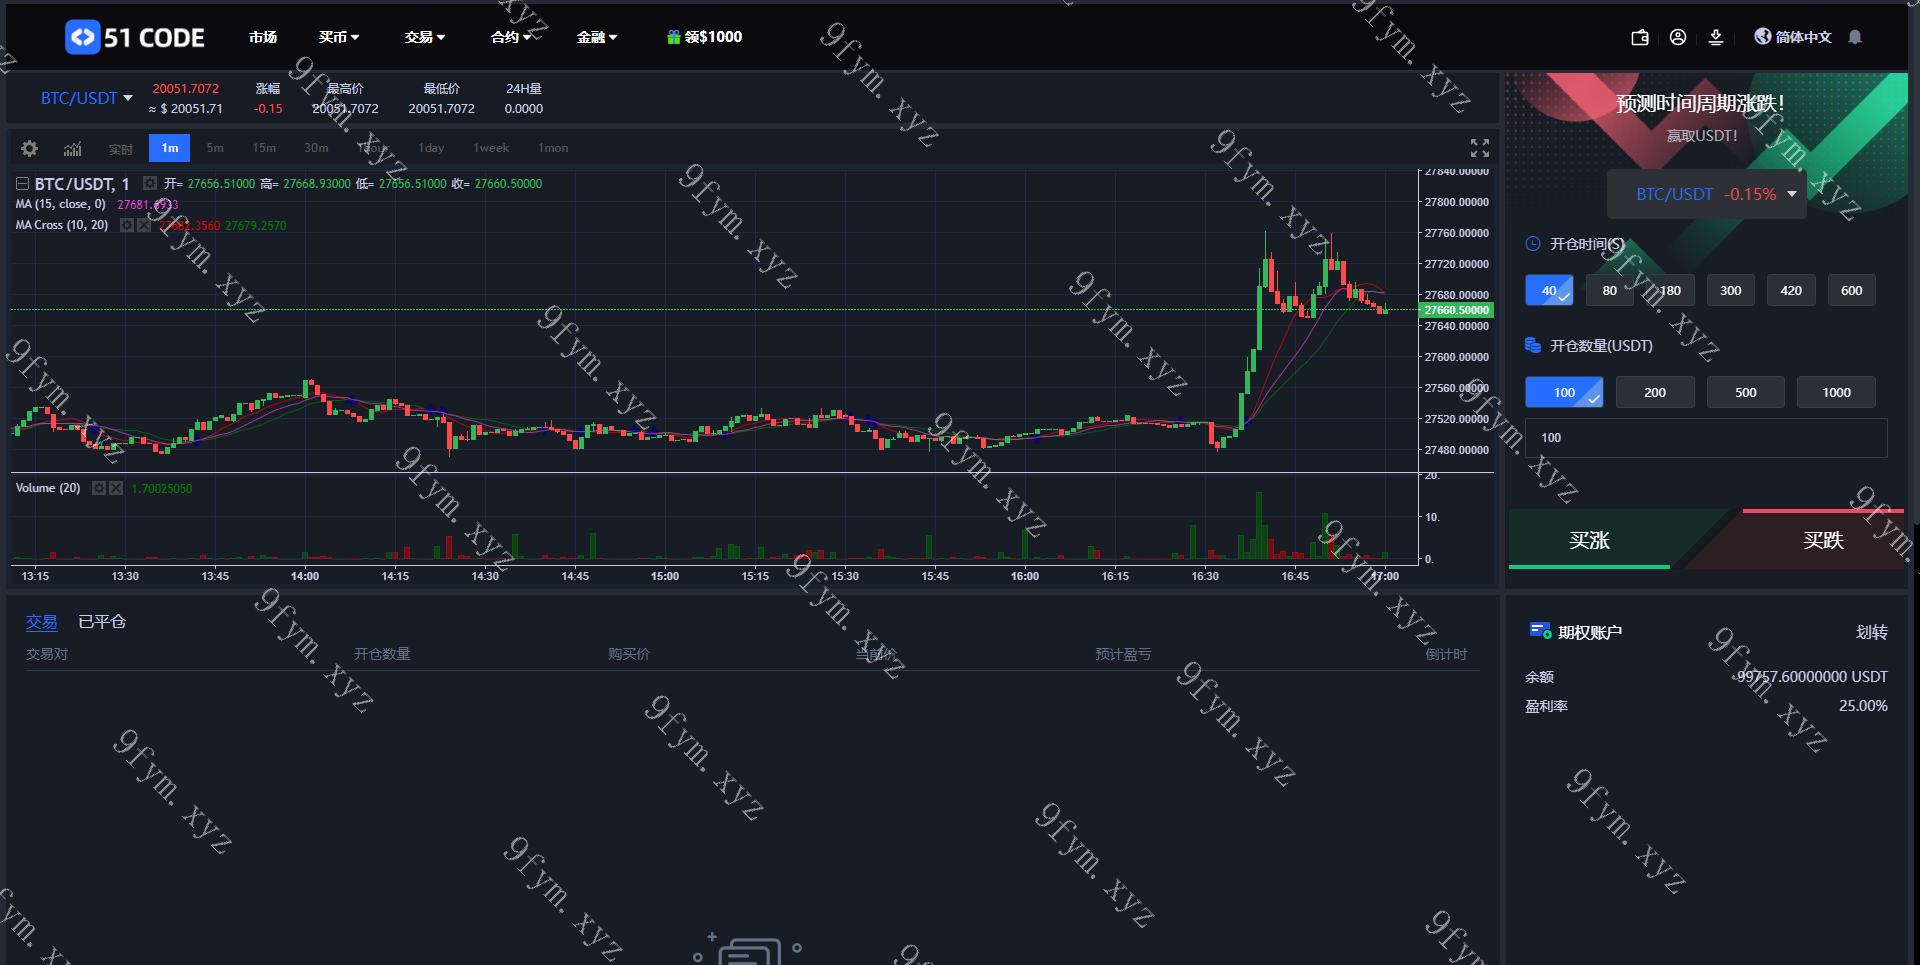Click the download app icon
1920x965 pixels.
coord(1716,37)
